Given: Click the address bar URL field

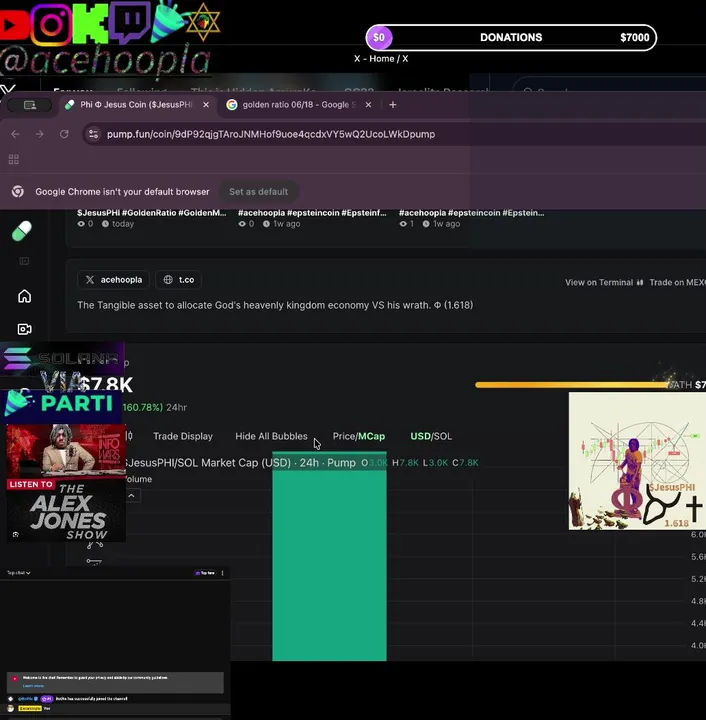Looking at the screenshot, I should (395, 134).
